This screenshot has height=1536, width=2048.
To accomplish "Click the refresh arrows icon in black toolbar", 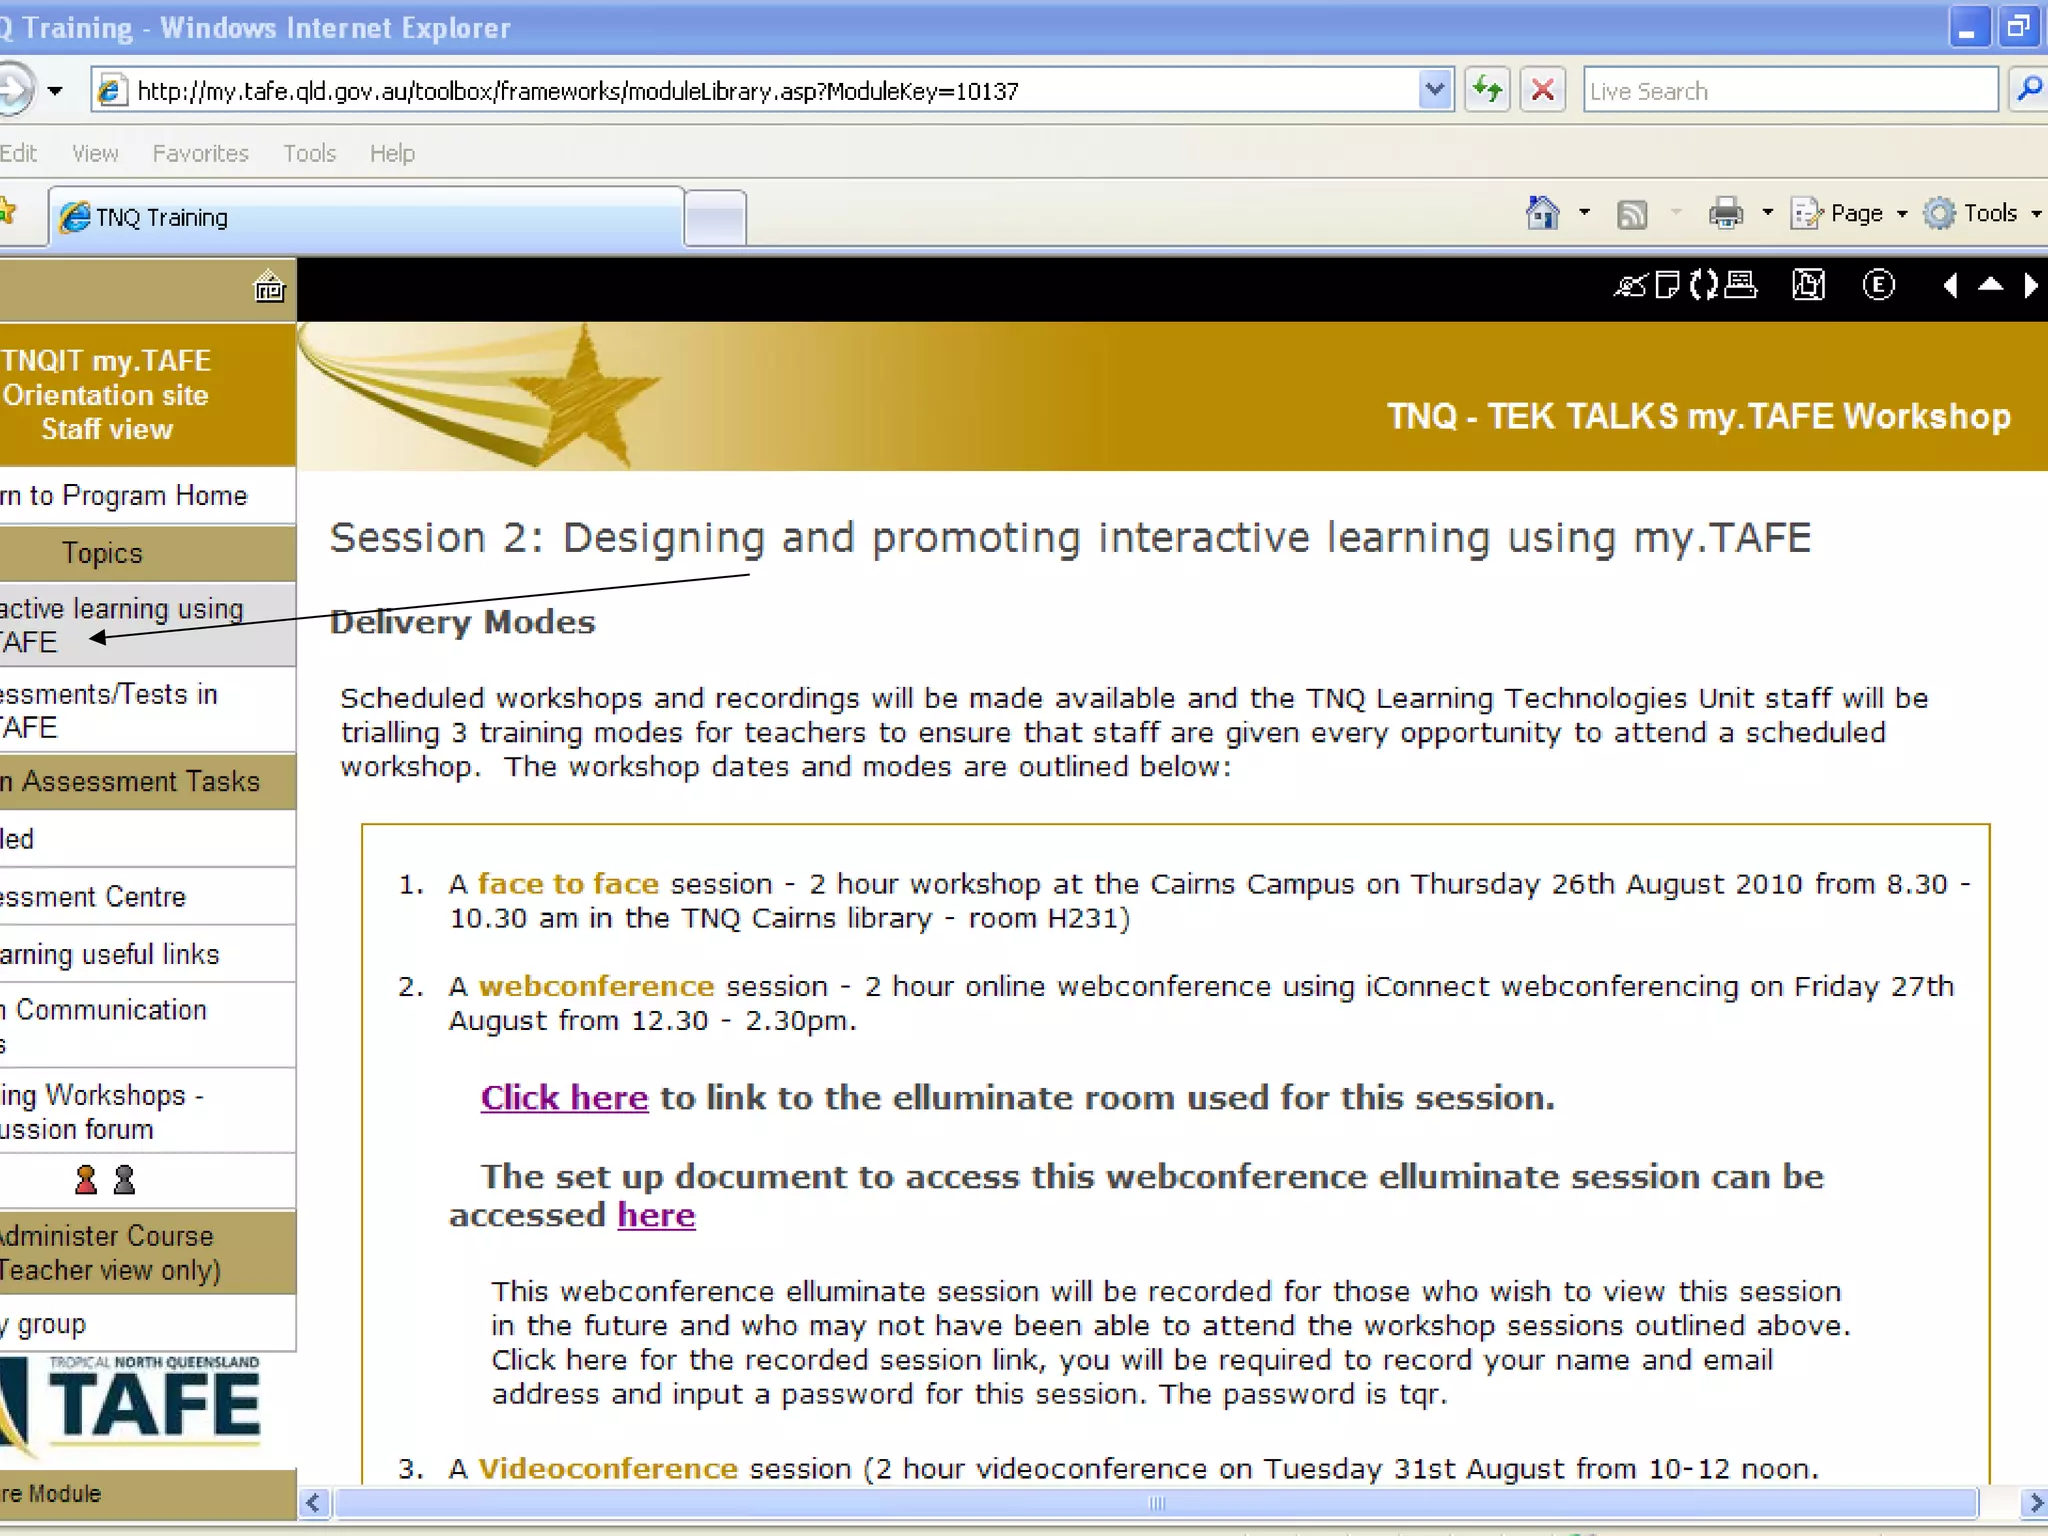I will [x=1703, y=286].
